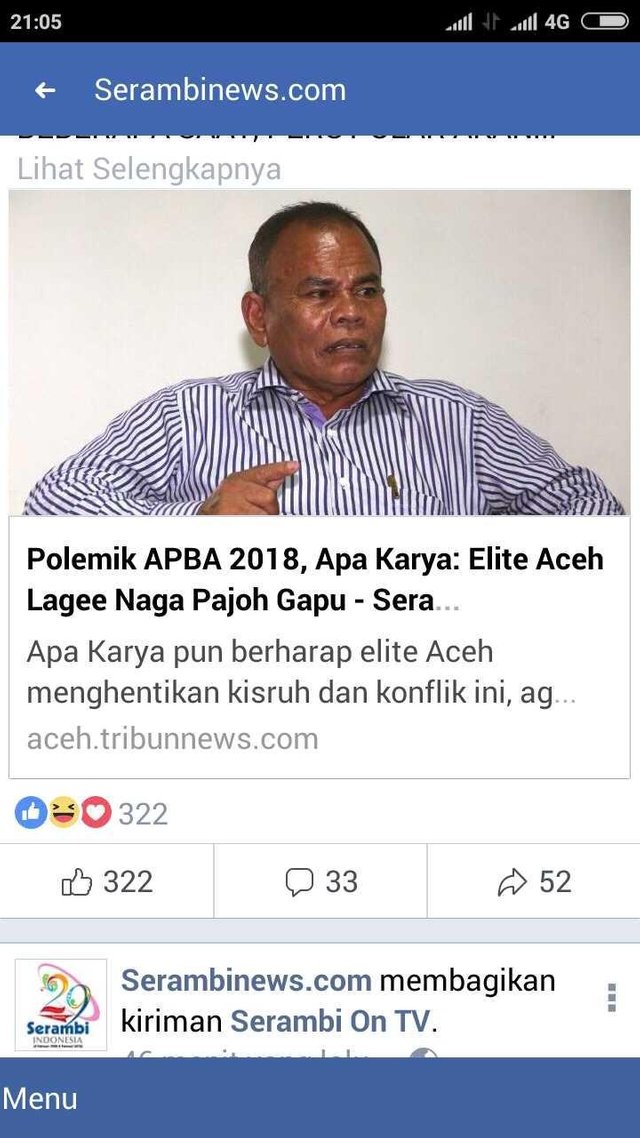Open Serambinews.com name in shared post
The image size is (640, 1138).
(x=246, y=981)
